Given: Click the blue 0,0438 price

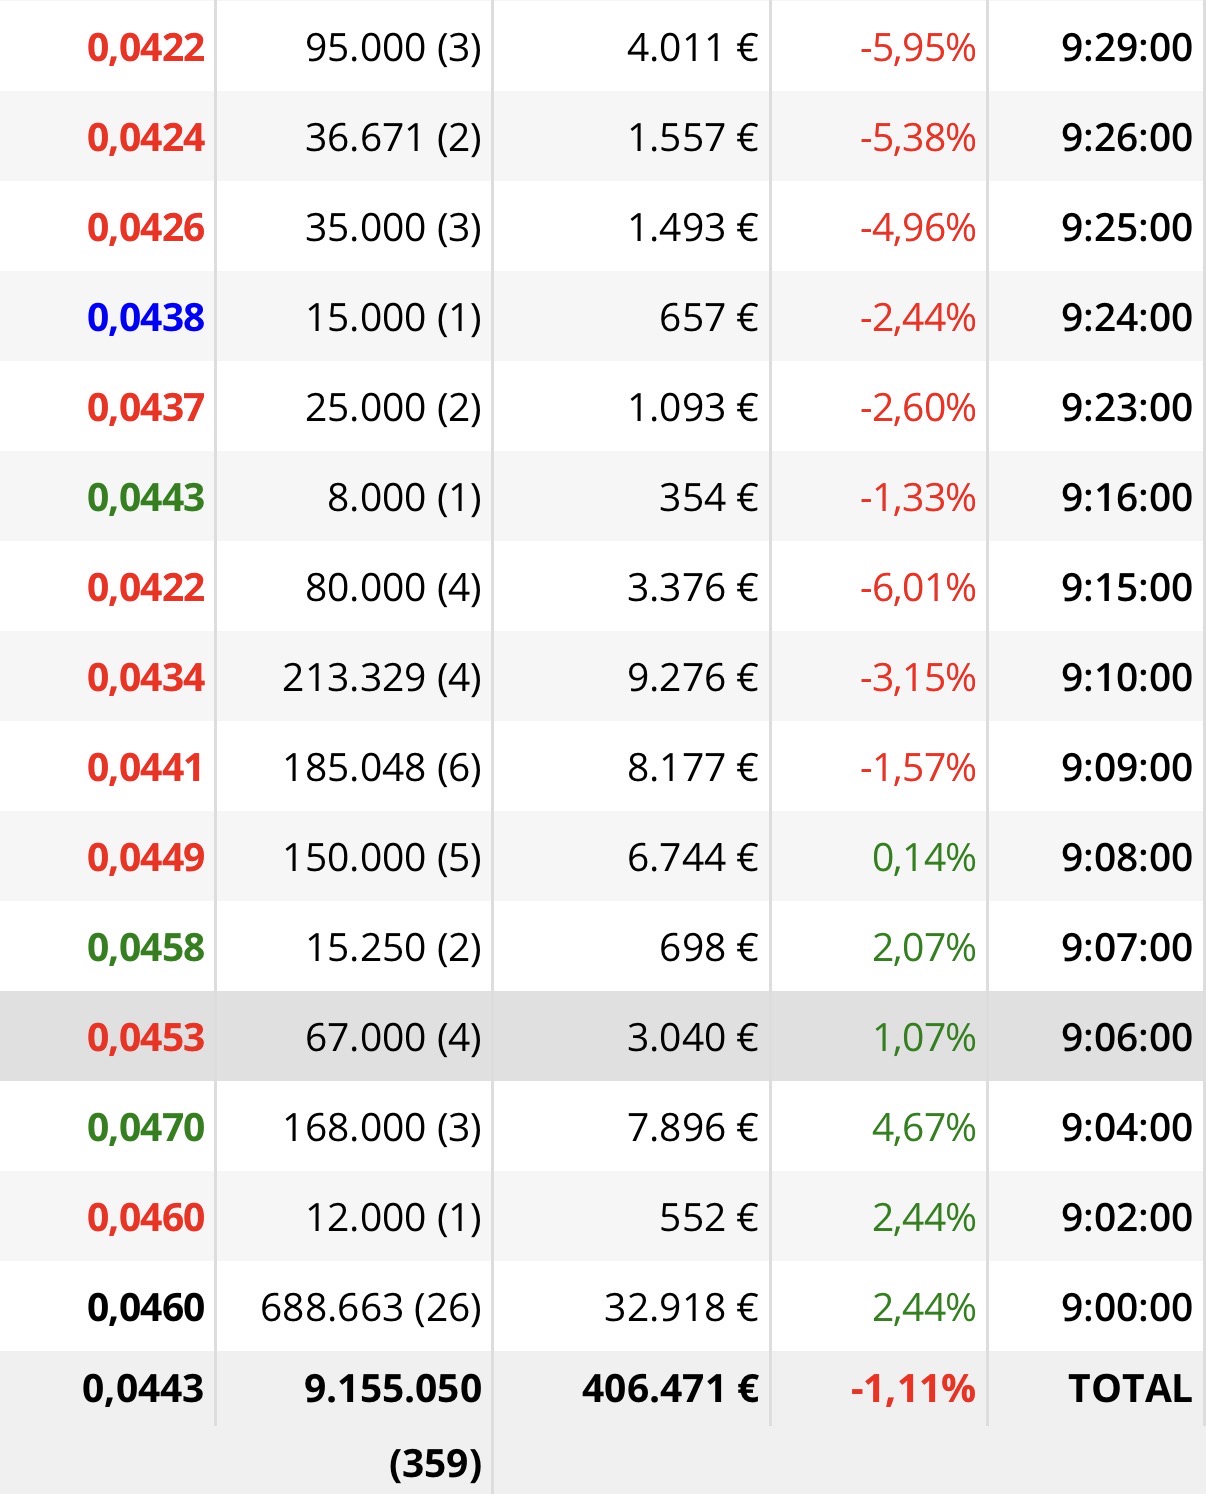Looking at the screenshot, I should 146,318.
